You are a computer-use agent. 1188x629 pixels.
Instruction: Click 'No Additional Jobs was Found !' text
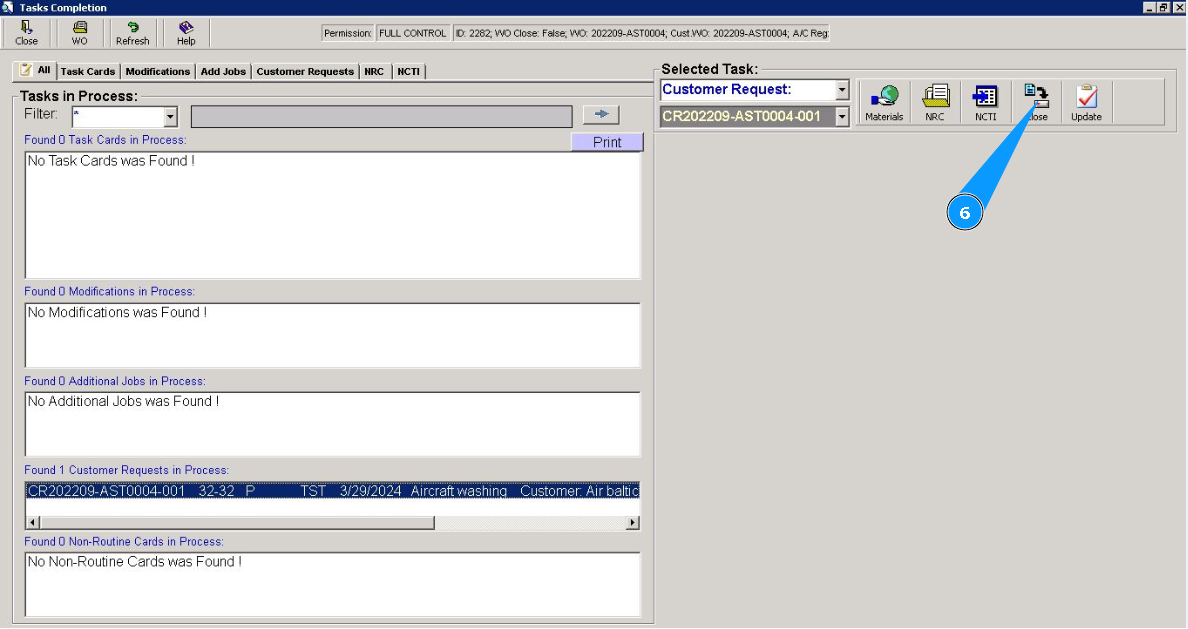(123, 402)
